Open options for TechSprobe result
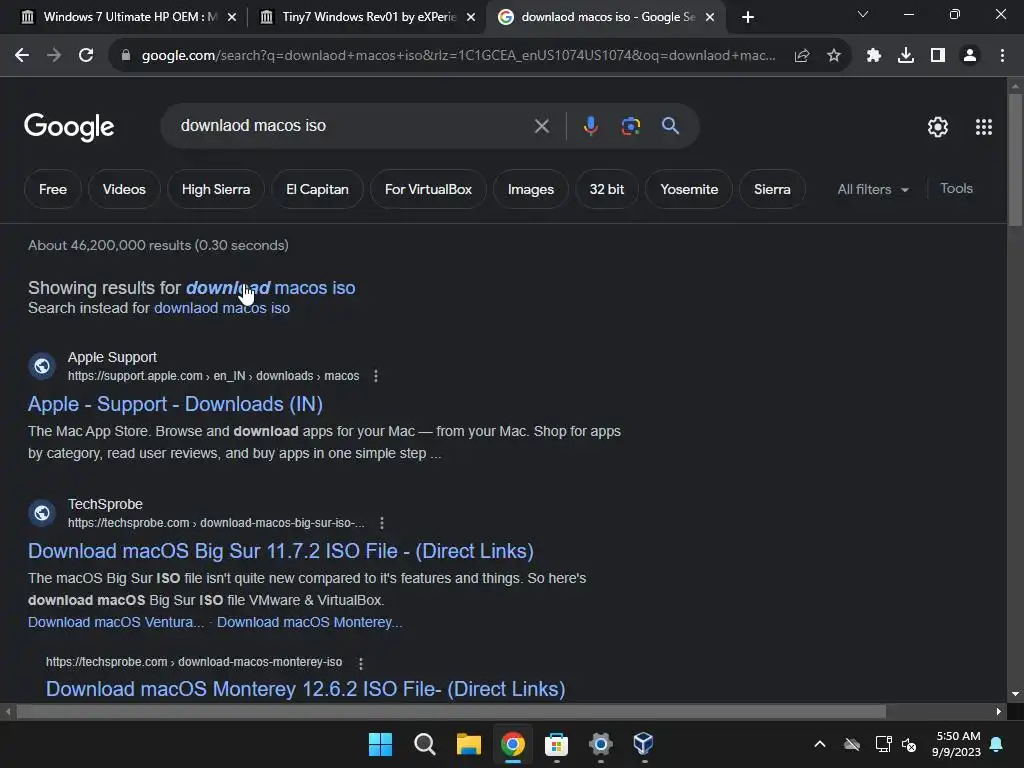Screen dimensions: 1024x768 (x=382, y=523)
